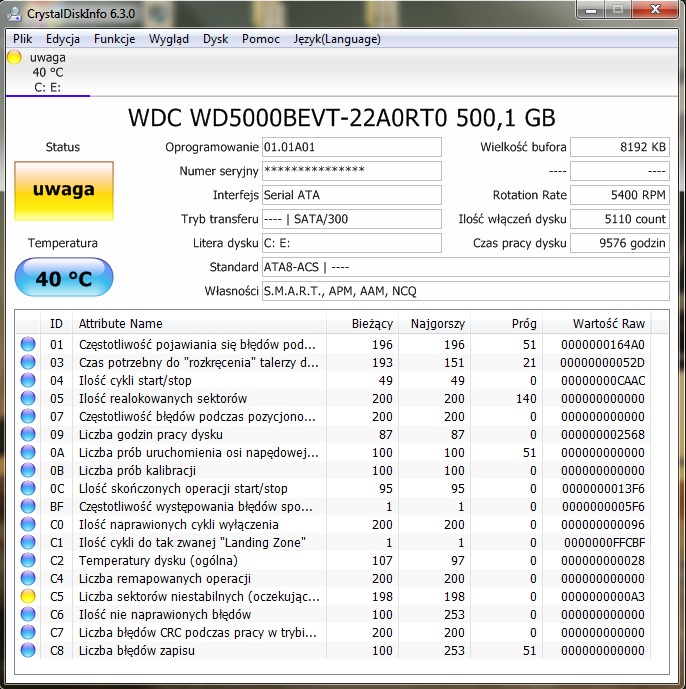This screenshot has width=686, height=689.
Task: Click raw value 0000000FFCBF
Action: click(605, 542)
